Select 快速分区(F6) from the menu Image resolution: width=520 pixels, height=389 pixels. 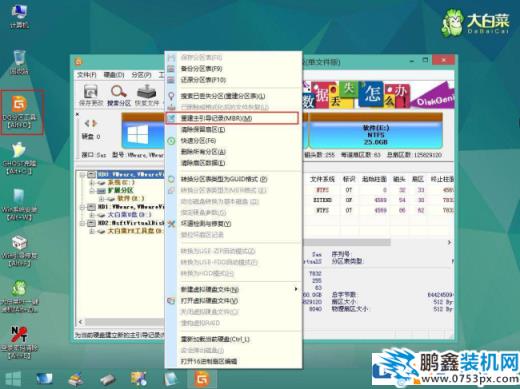[233, 141]
